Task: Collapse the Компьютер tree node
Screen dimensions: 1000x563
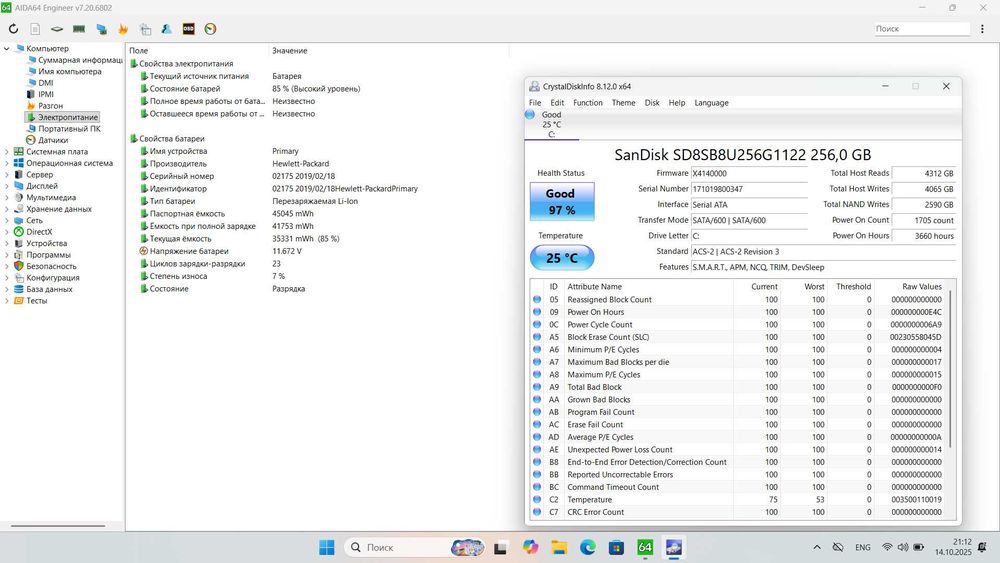Action: coord(6,48)
